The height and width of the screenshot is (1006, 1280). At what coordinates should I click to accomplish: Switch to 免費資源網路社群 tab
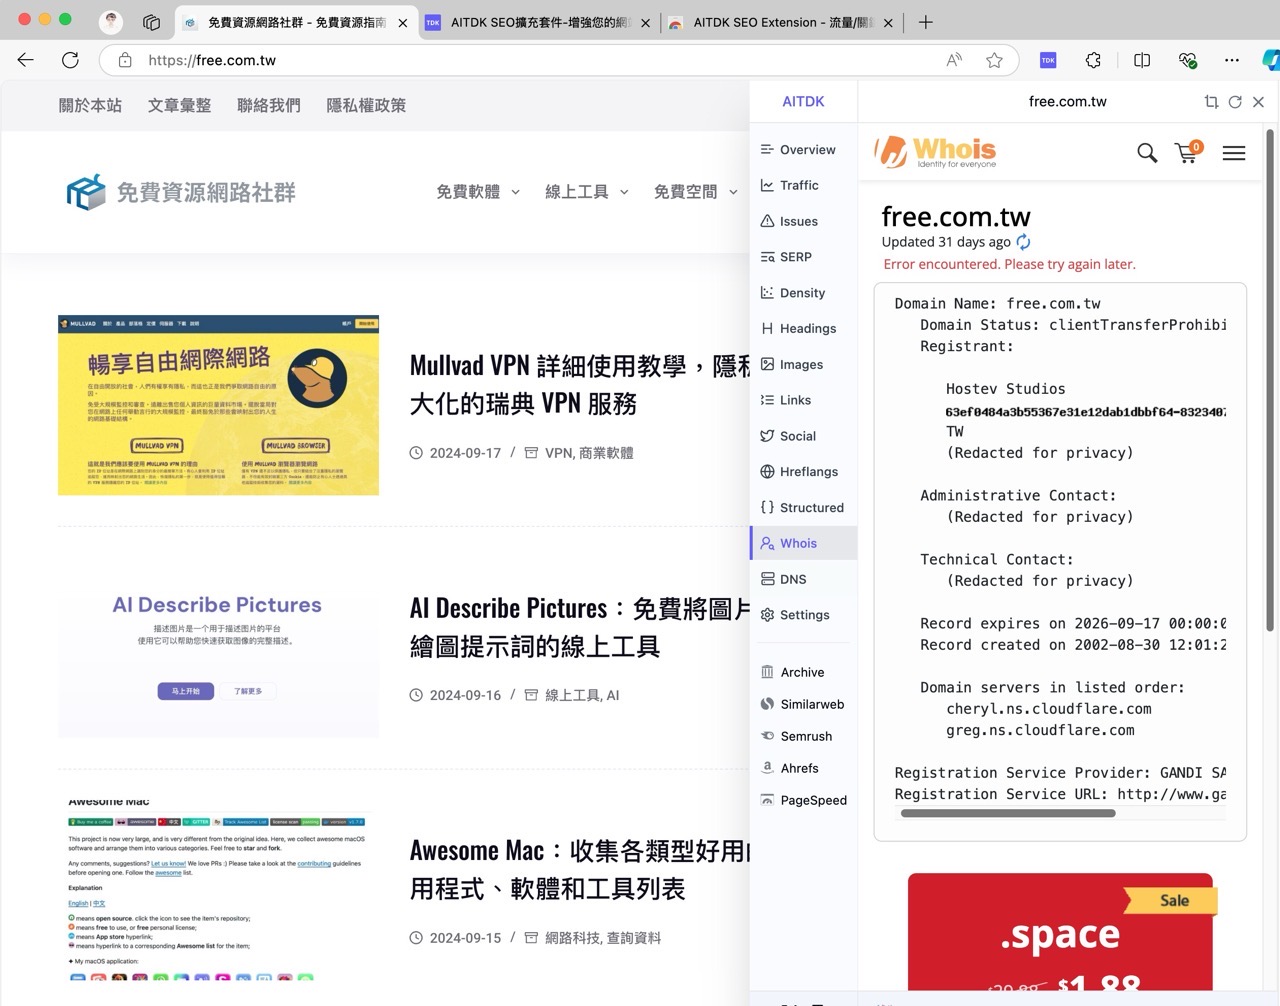point(295,22)
